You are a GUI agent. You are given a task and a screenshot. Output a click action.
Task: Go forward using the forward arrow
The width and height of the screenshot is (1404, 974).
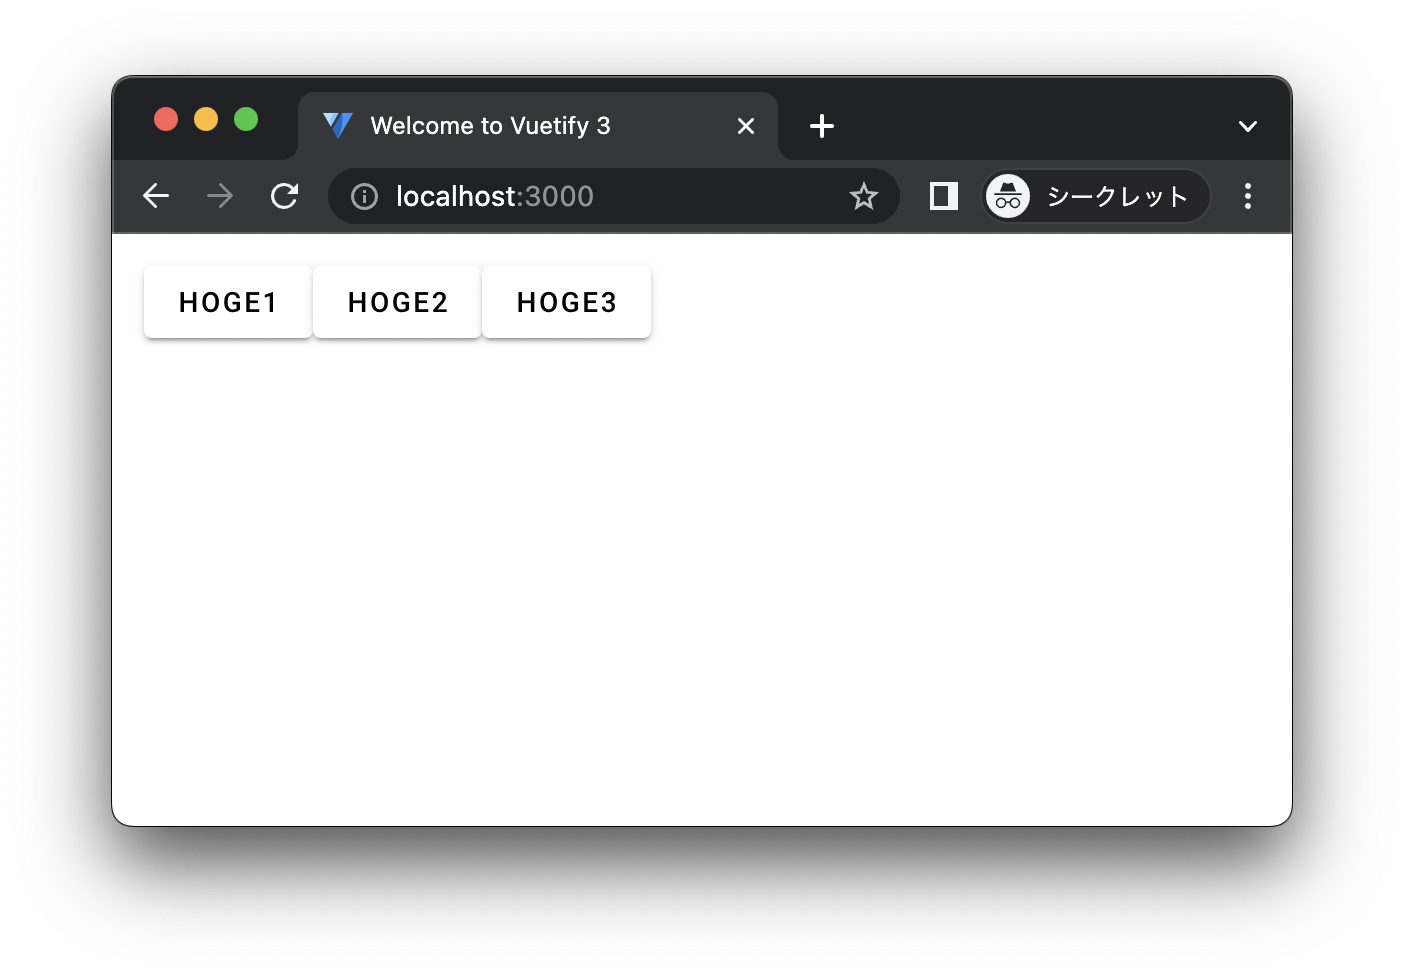[220, 196]
